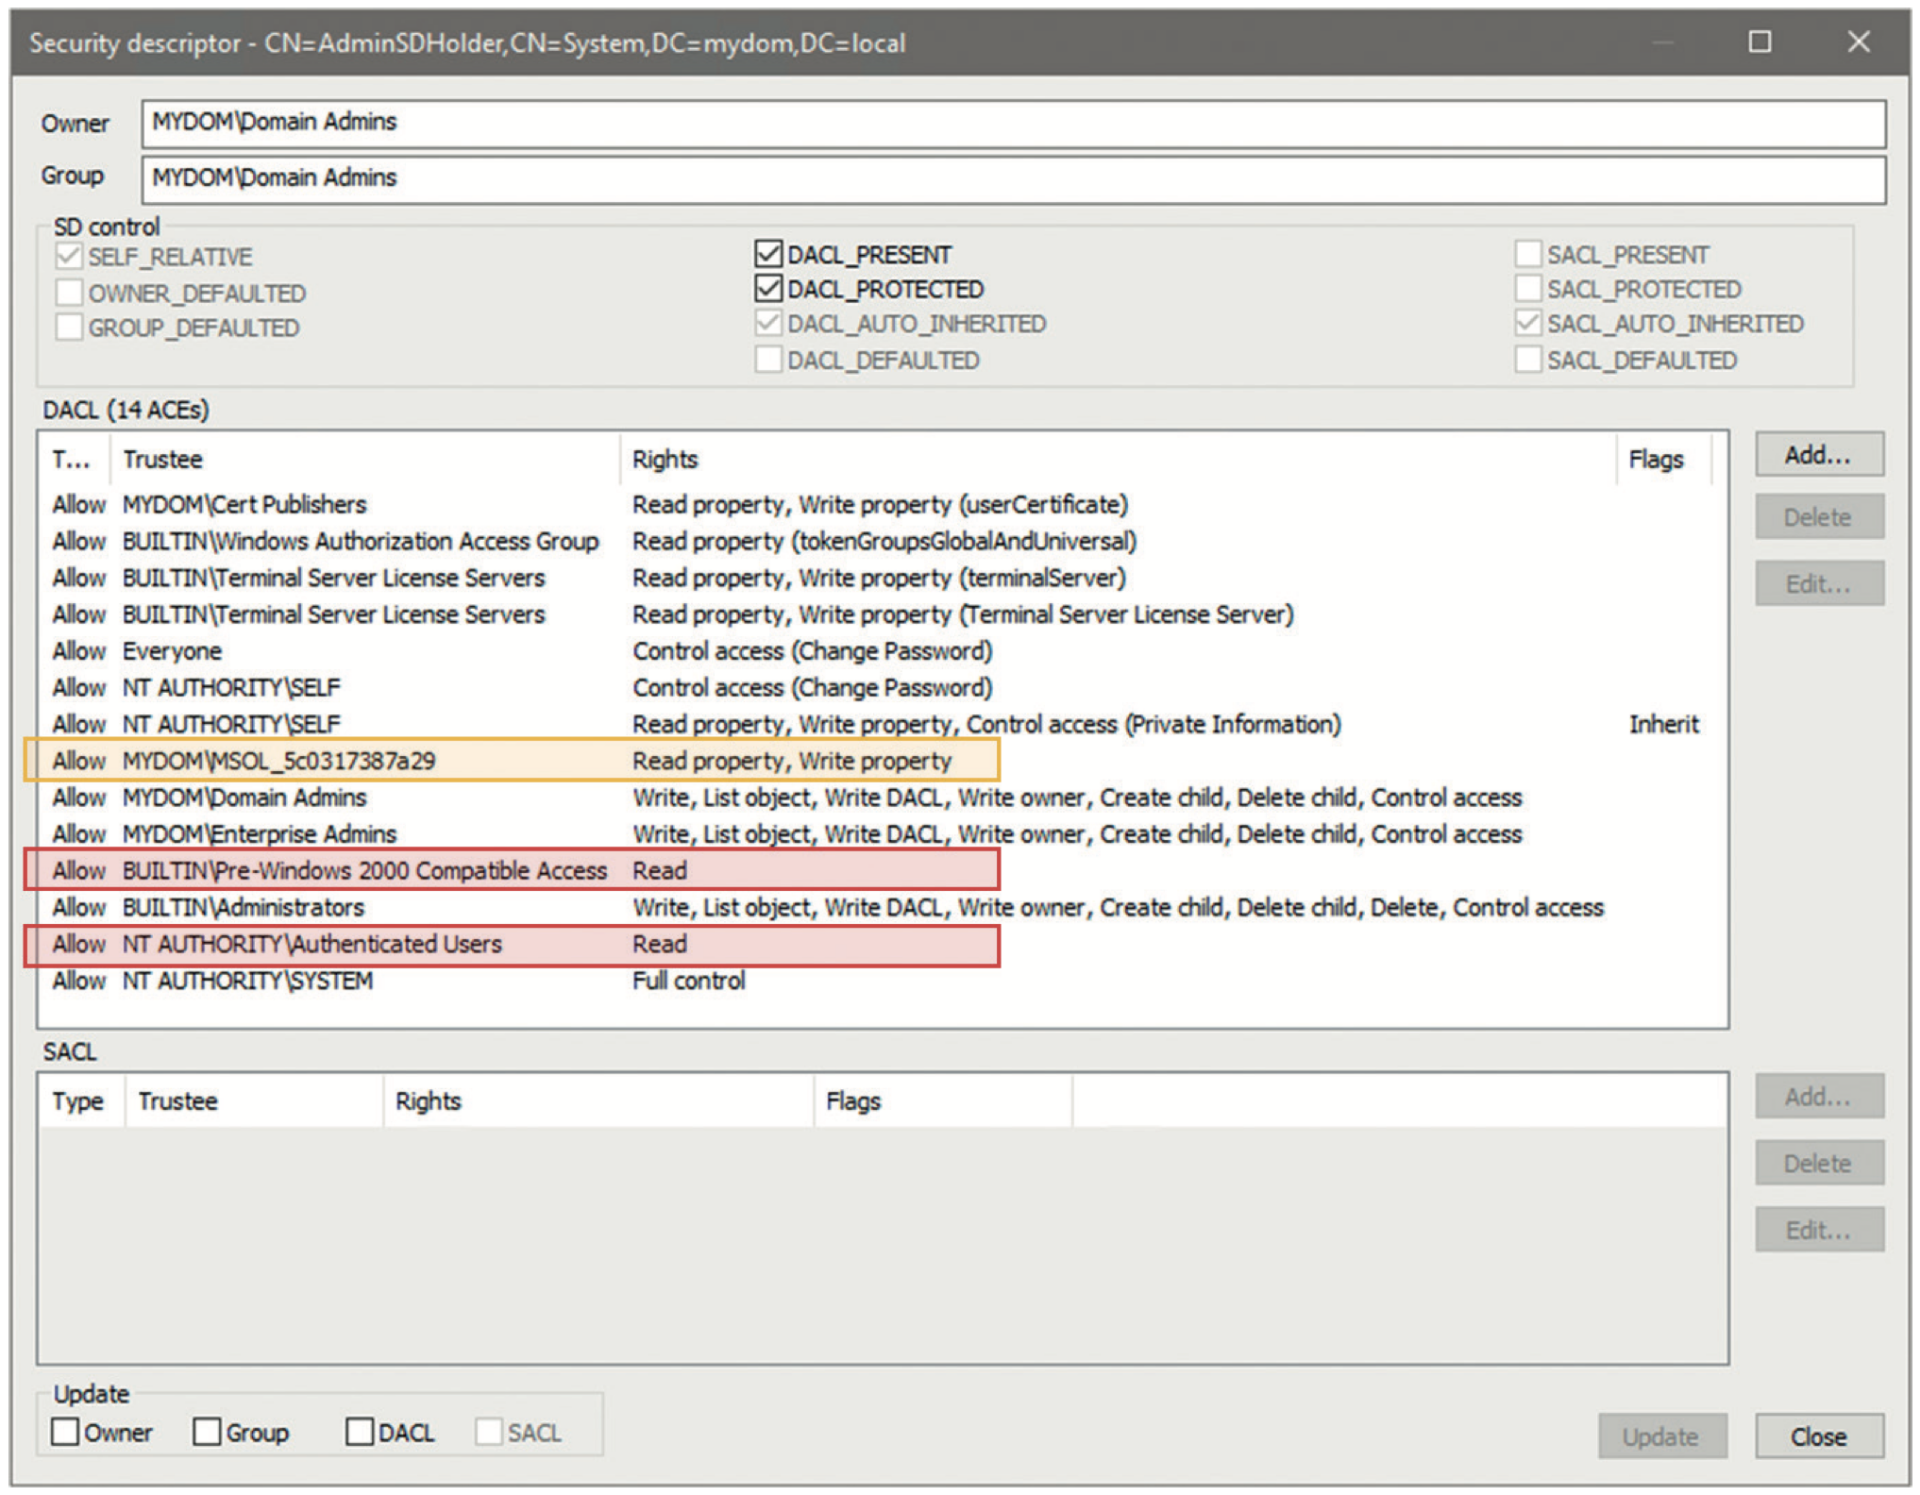The height and width of the screenshot is (1495, 1920).
Task: Check Owner in the Update section
Action: point(66,1432)
